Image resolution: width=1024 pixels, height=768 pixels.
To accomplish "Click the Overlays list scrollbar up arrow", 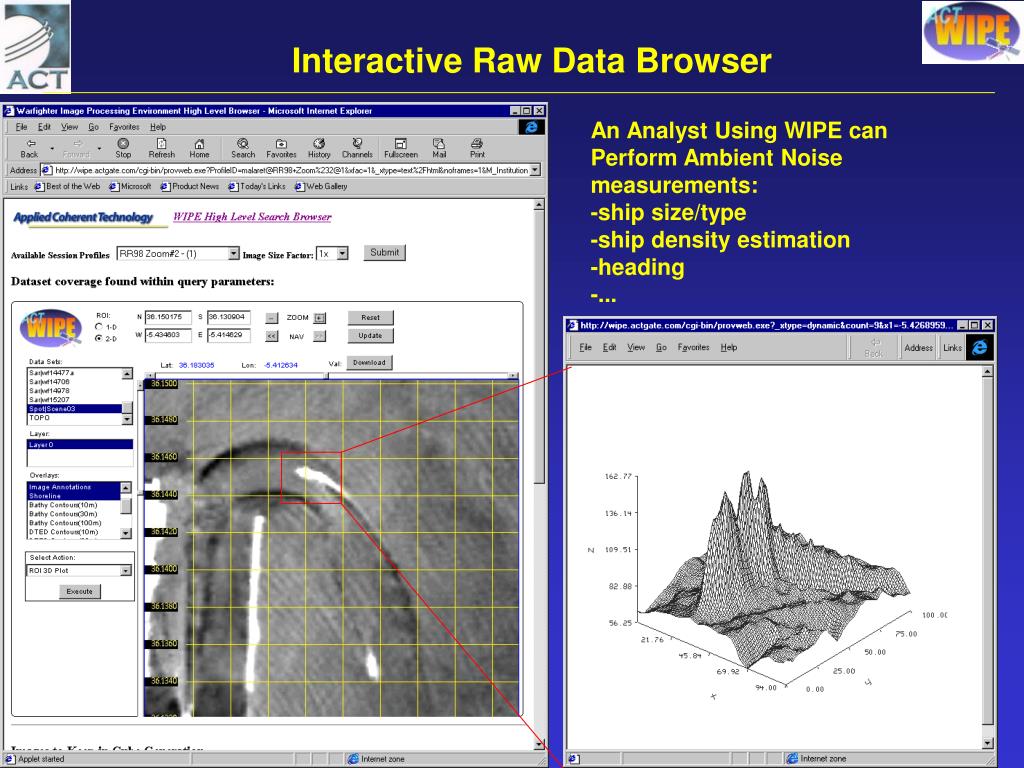I will pos(127,487).
